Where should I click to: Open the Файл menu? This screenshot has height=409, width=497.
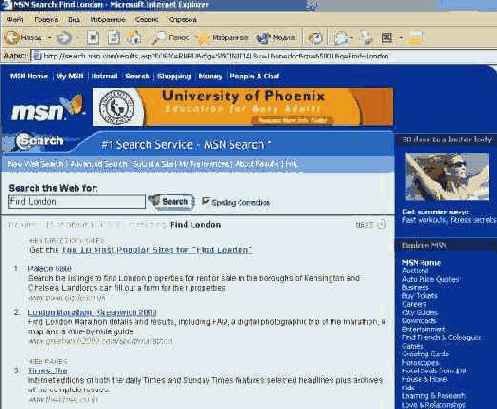tap(15, 20)
